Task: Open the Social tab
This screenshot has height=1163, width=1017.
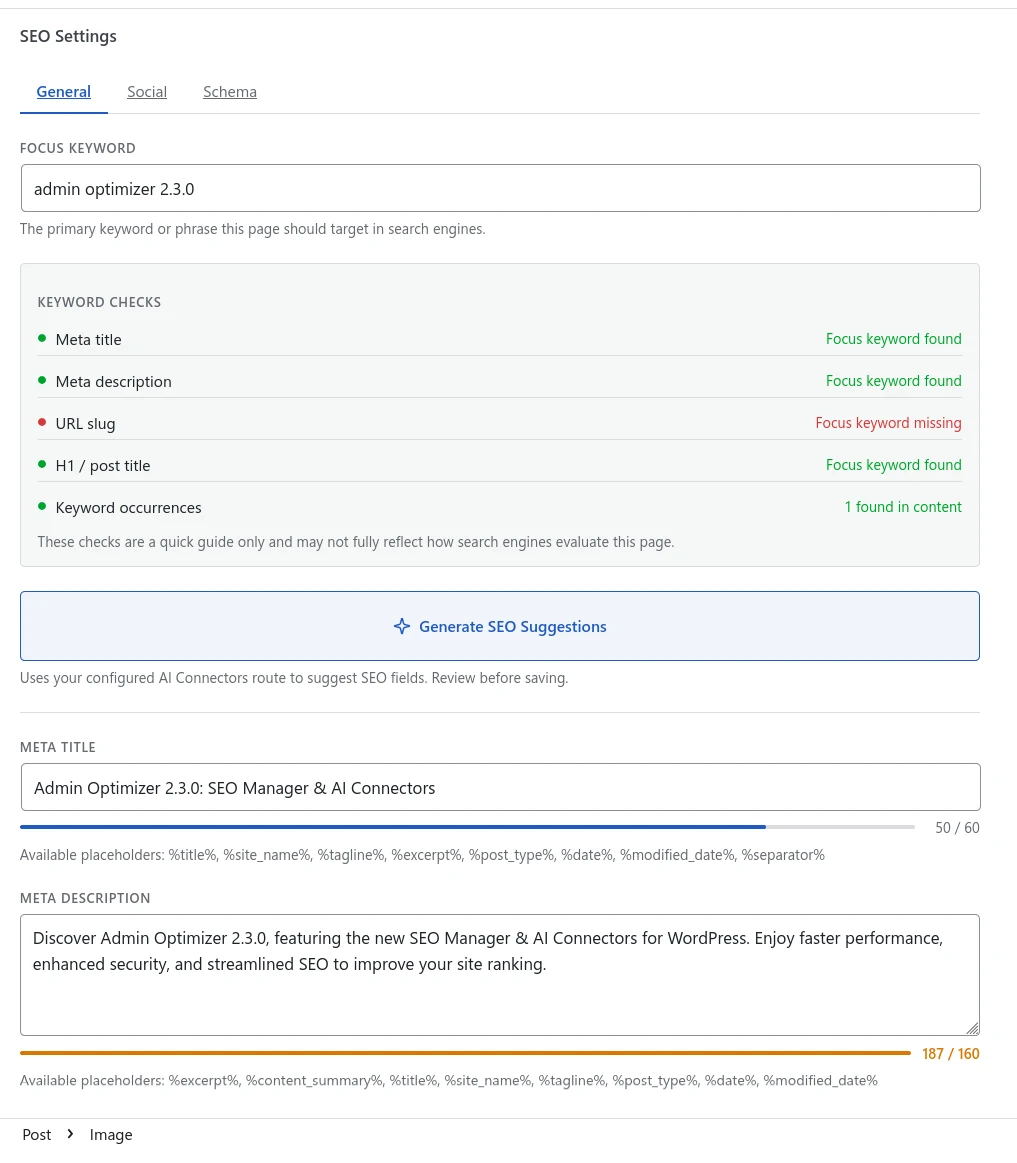Action: point(147,92)
